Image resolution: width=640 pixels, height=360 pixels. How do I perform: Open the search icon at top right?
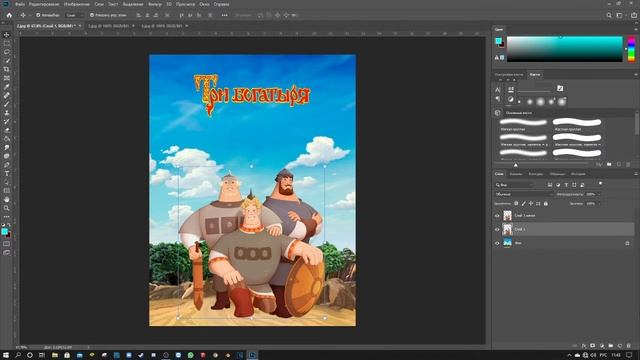(609, 15)
